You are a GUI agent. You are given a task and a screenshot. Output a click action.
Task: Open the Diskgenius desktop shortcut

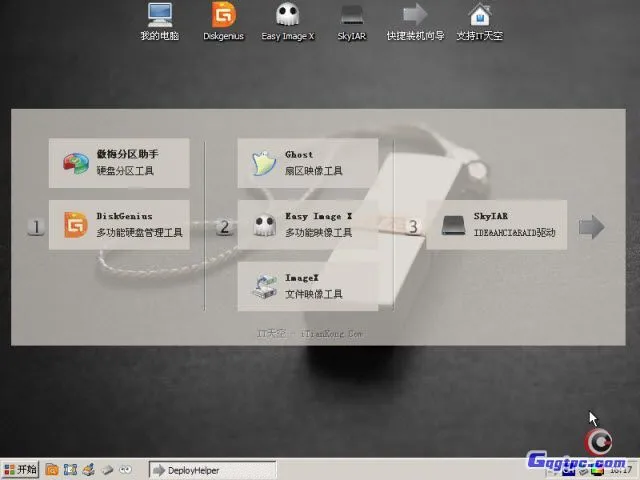coord(223,21)
